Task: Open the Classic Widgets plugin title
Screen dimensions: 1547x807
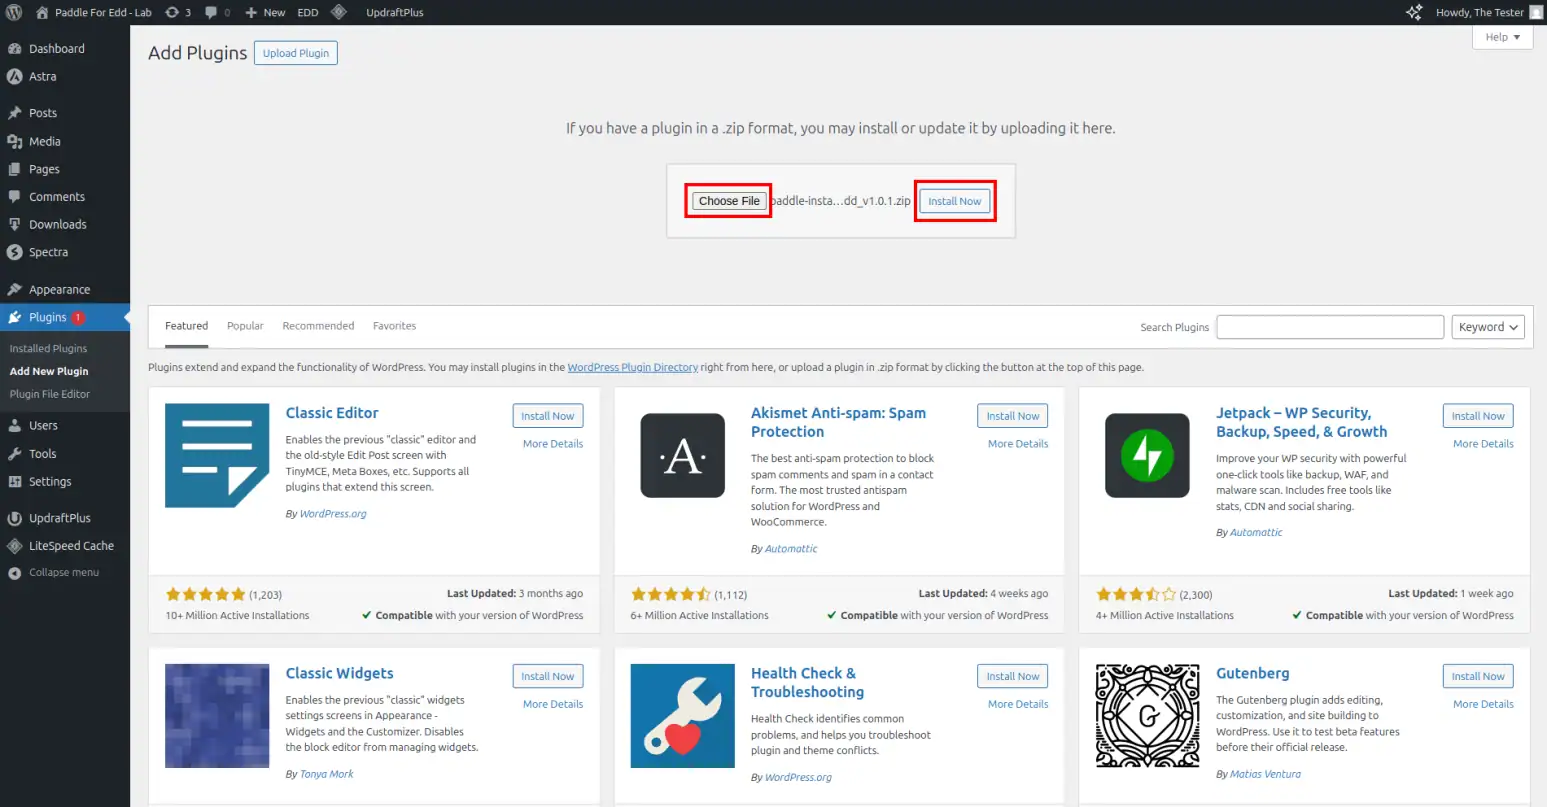Action: click(340, 673)
